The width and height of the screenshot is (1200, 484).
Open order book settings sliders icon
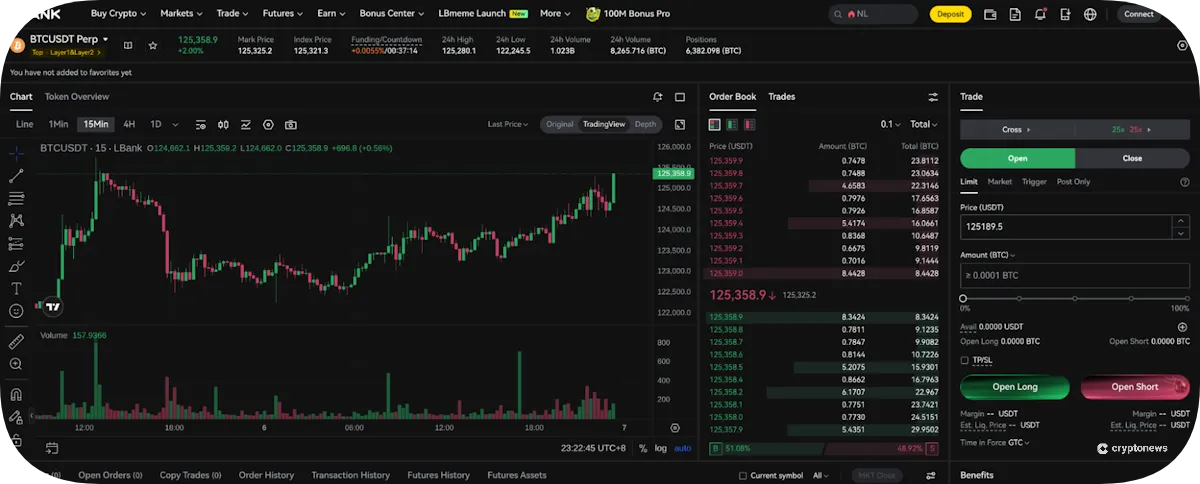pyautogui.click(x=933, y=97)
